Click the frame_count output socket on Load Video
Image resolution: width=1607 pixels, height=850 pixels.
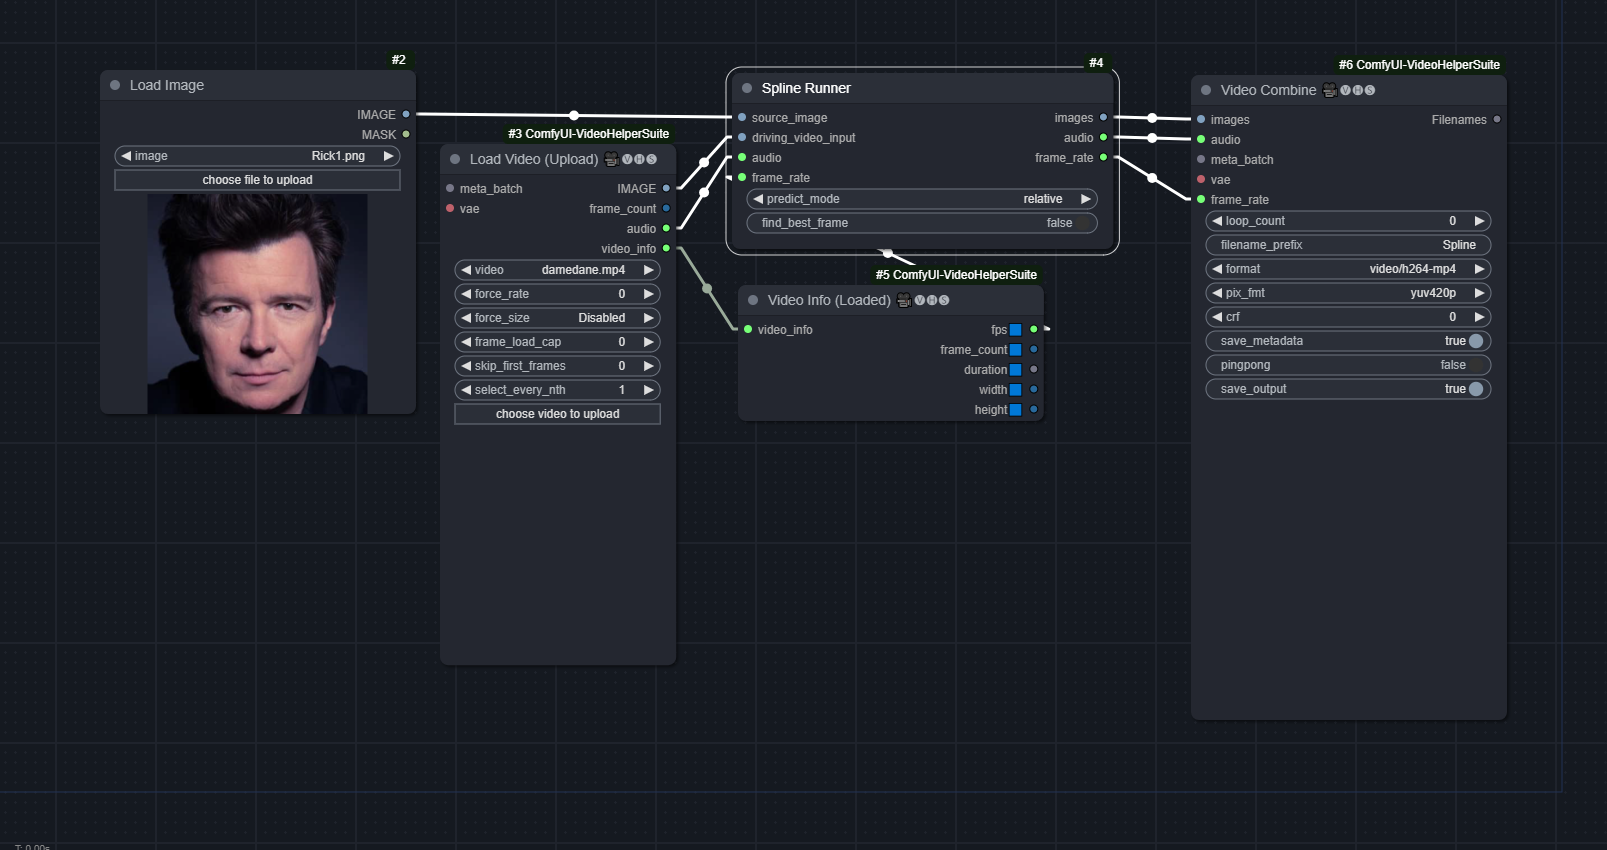coord(666,209)
